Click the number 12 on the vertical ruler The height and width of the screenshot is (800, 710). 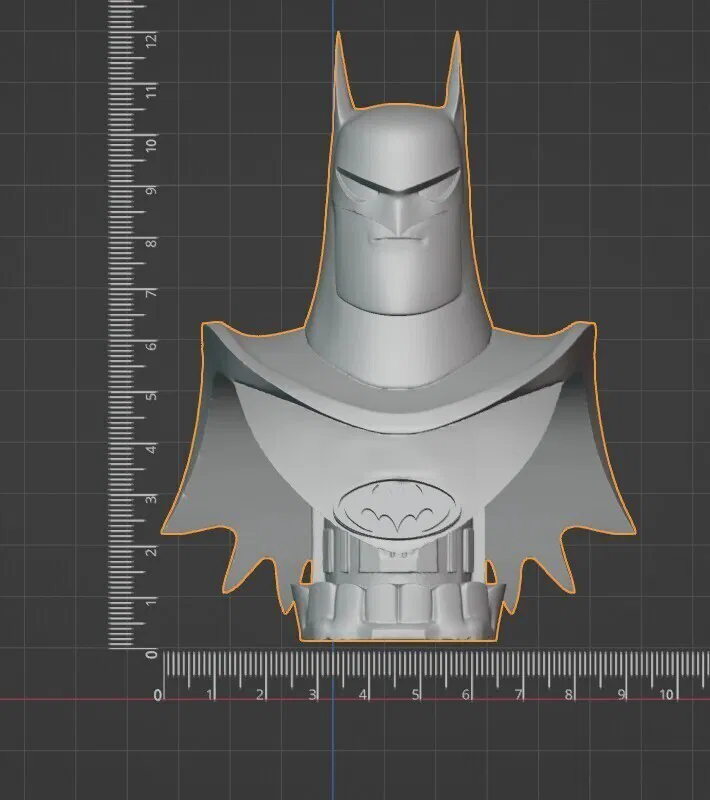coord(151,39)
